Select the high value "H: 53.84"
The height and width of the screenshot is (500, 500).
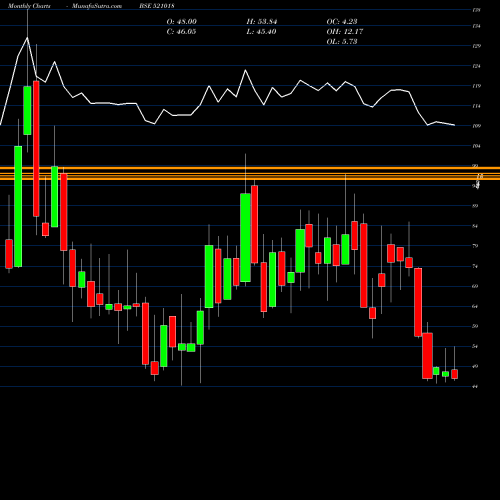(x=262, y=22)
